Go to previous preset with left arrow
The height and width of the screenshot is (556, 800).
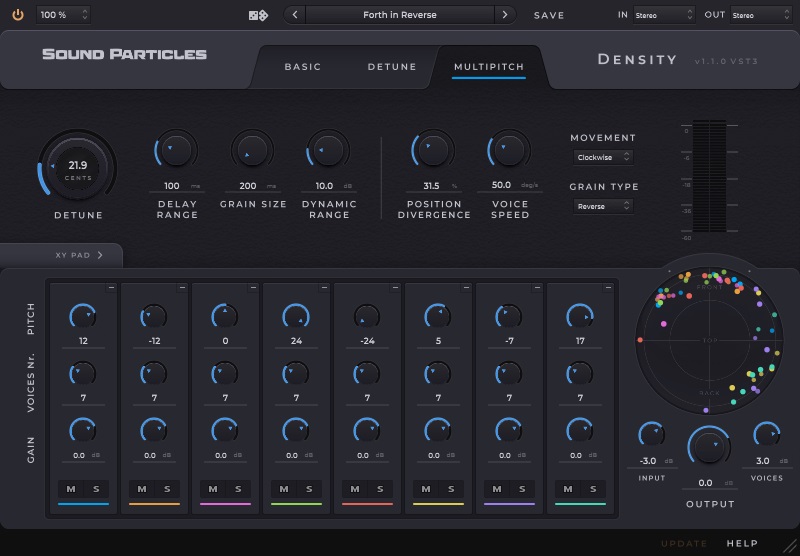pyautogui.click(x=294, y=15)
